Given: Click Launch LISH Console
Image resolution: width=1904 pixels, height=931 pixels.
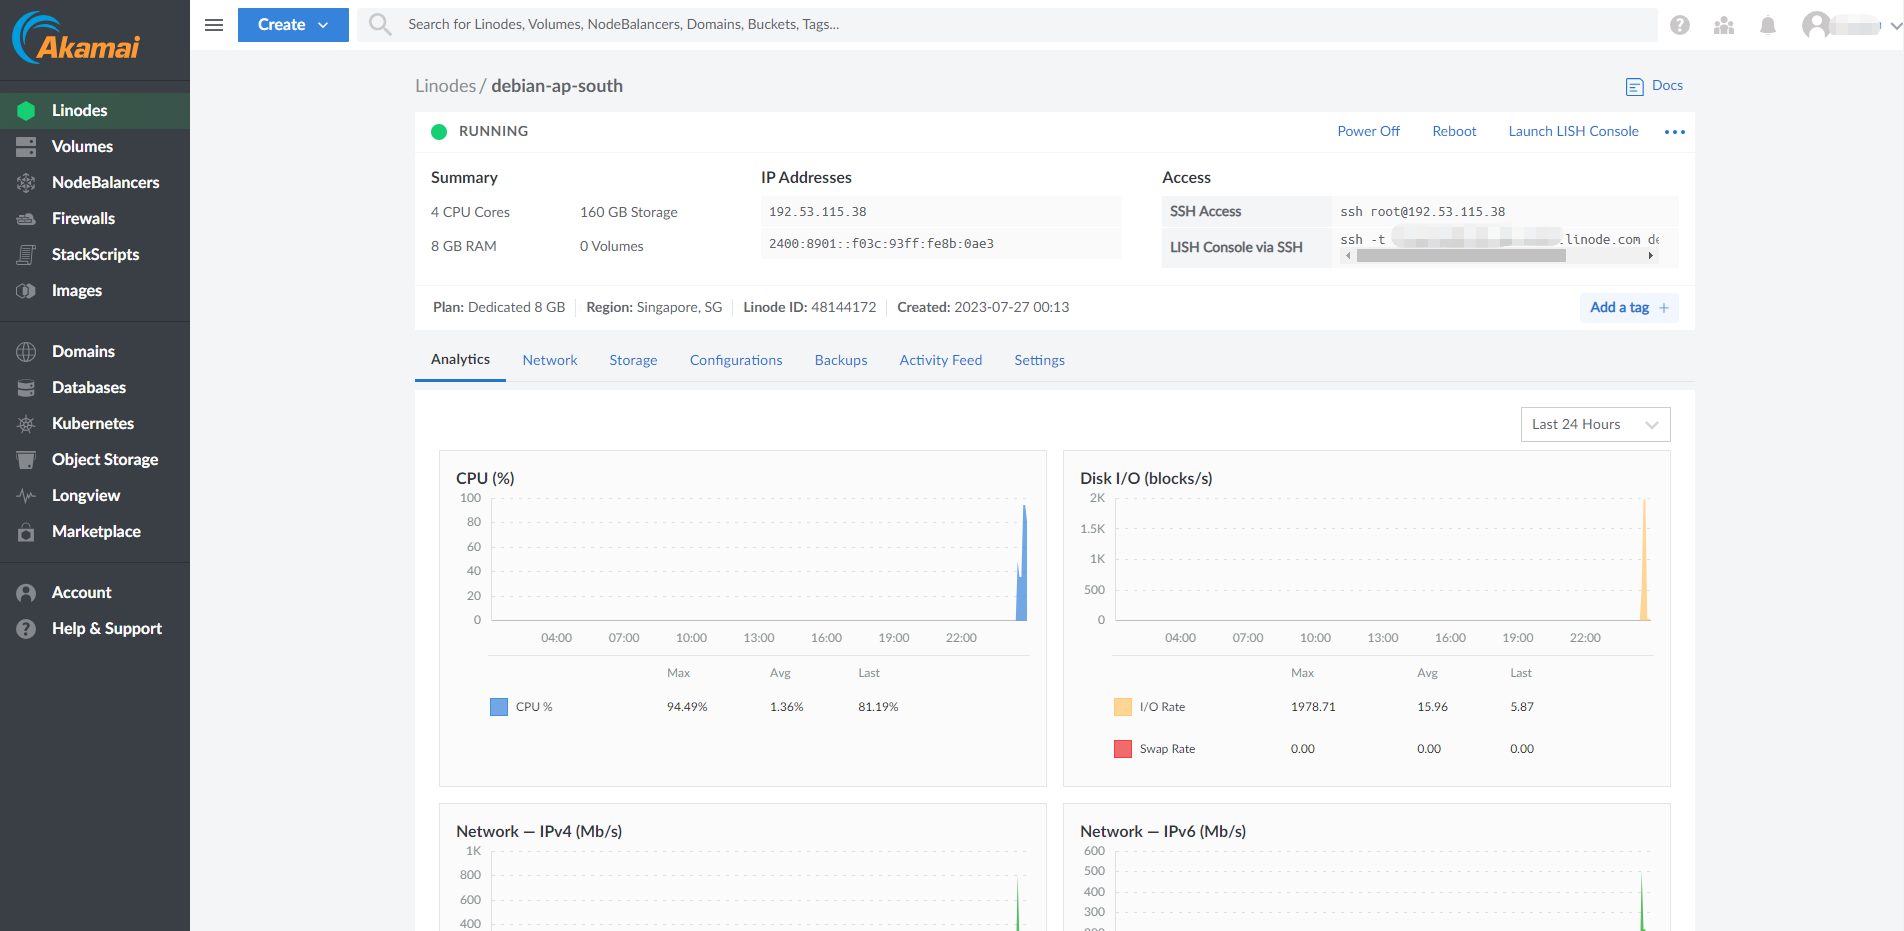Looking at the screenshot, I should coord(1573,131).
